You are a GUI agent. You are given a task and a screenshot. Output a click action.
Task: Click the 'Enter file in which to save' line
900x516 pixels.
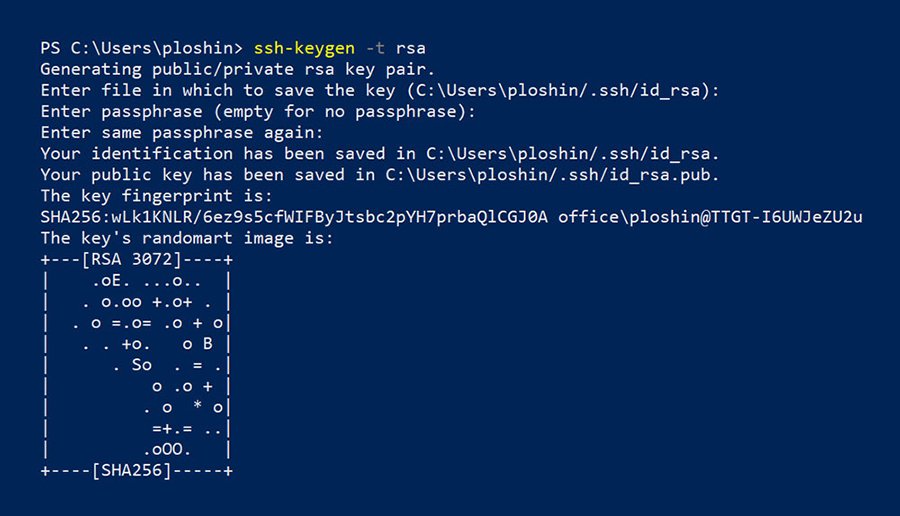point(380,90)
